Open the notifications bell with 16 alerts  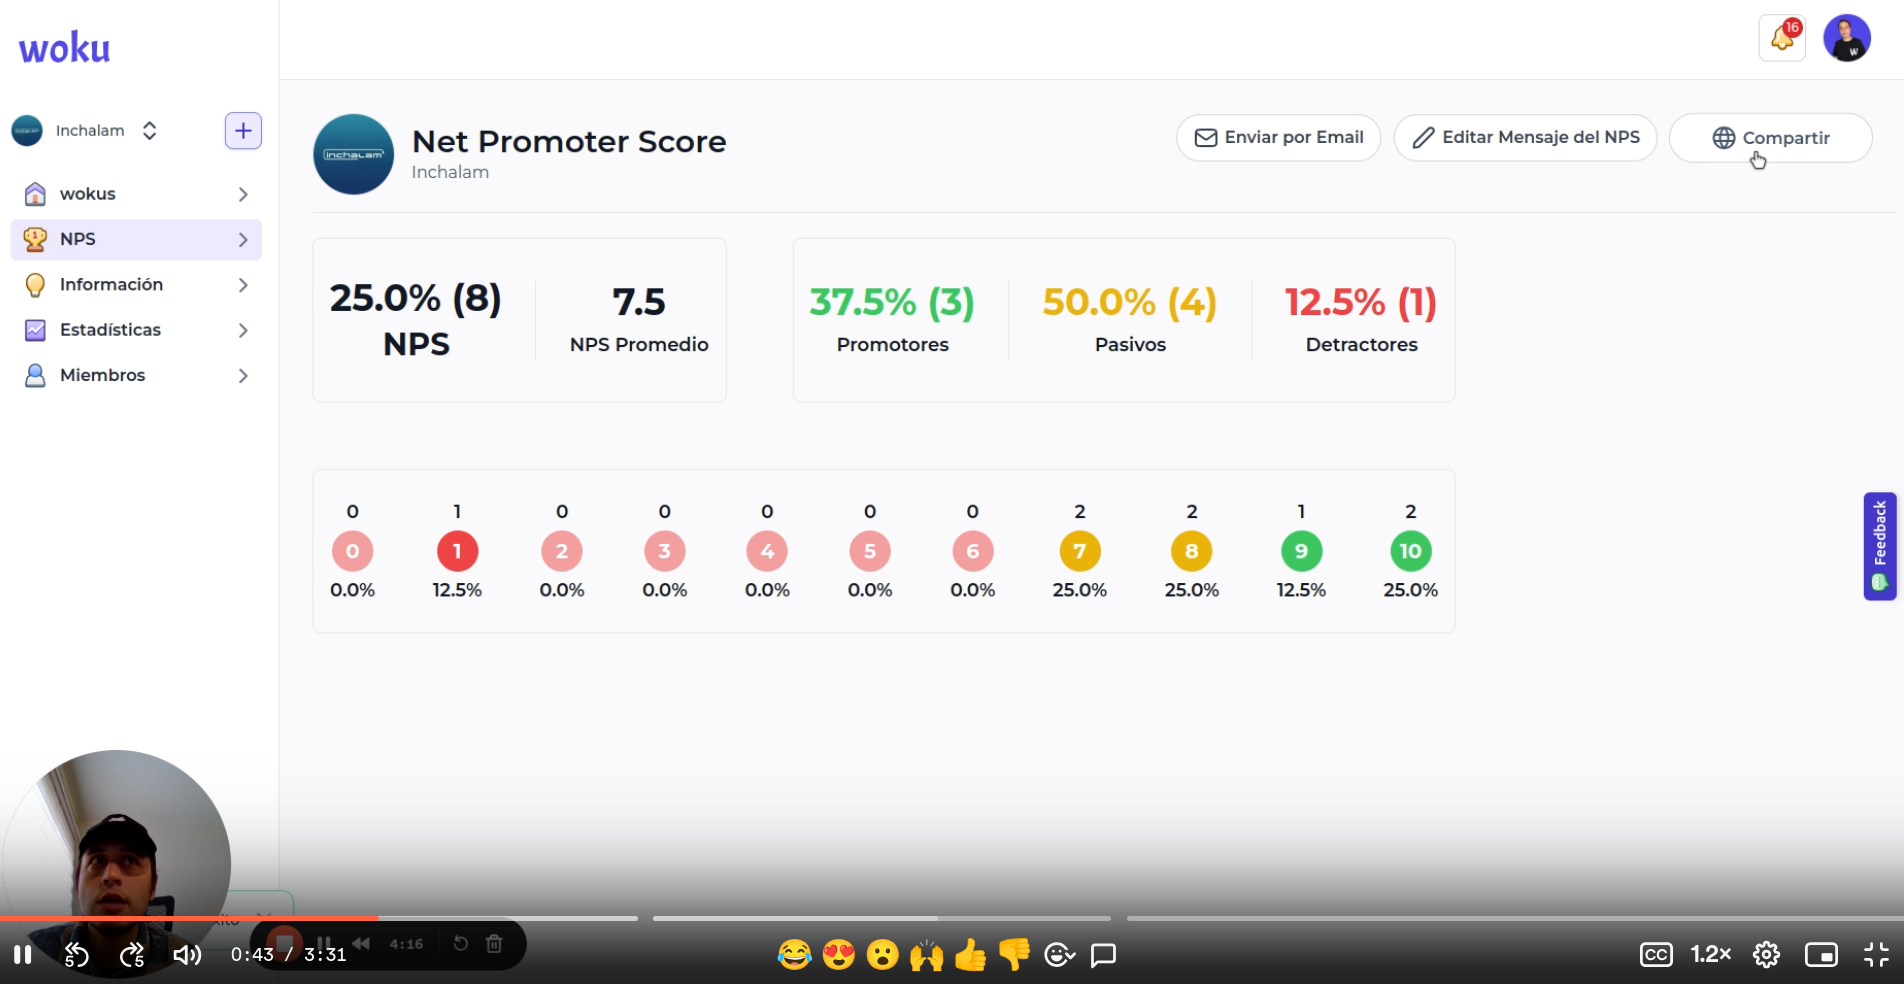(x=1782, y=37)
